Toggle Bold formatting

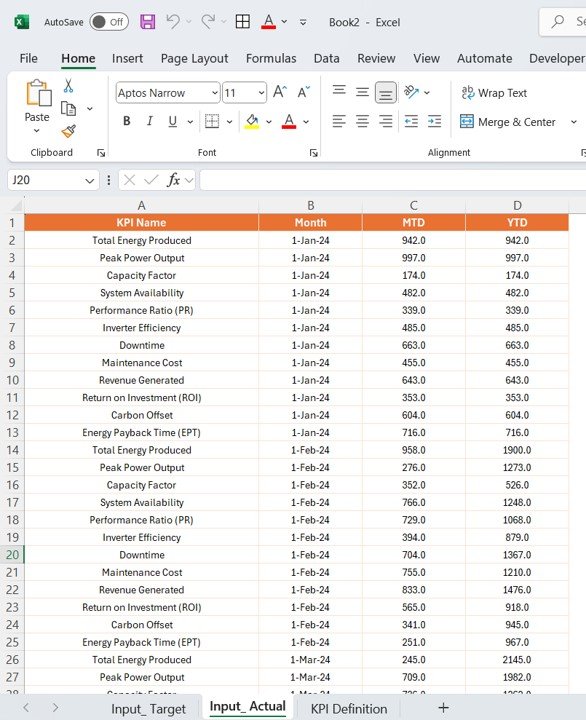127,121
